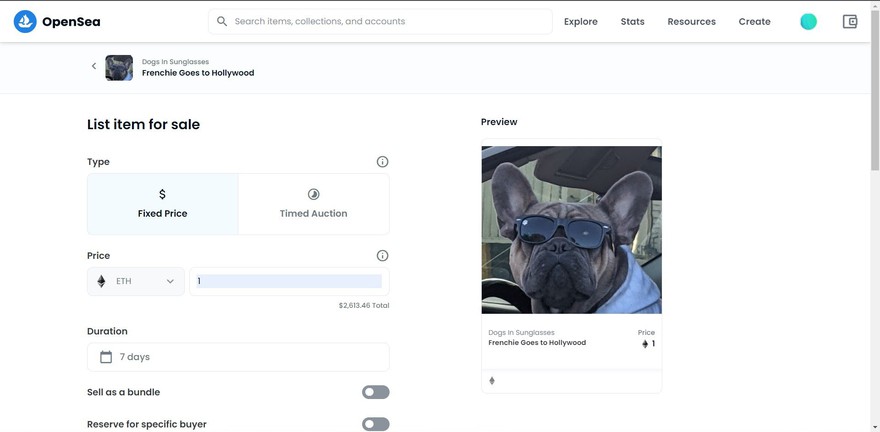Open the Dogs in Sunglasses collection link
Screen dimensions: 880x432
tap(175, 62)
